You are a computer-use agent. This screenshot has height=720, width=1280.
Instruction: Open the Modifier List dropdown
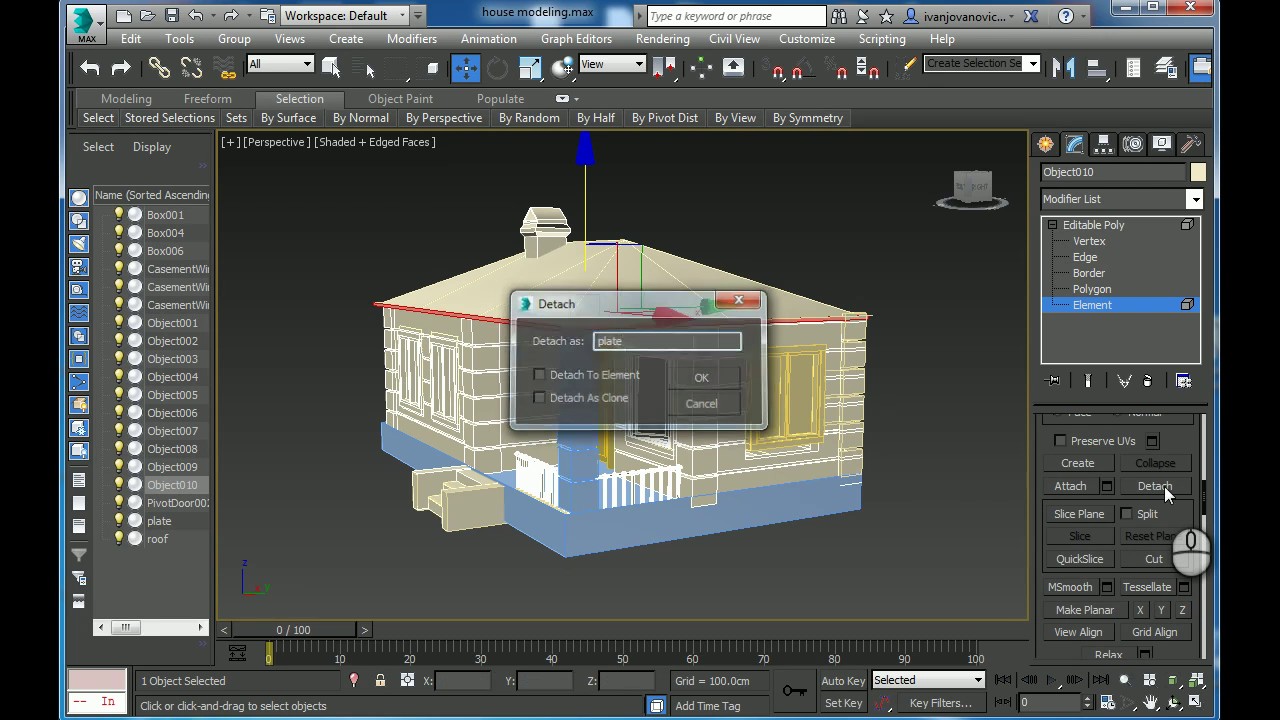pyautogui.click(x=1121, y=199)
